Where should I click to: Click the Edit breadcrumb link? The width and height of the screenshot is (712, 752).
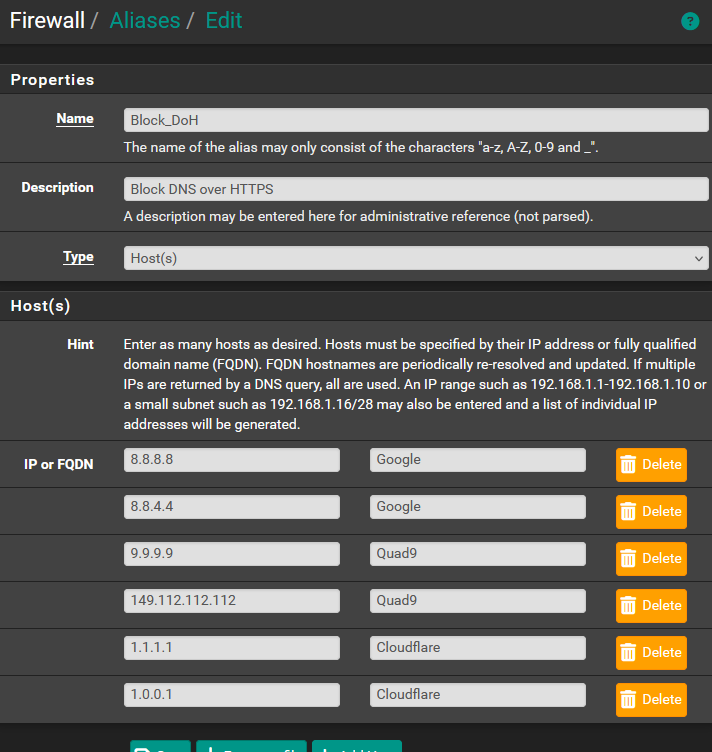point(224,21)
